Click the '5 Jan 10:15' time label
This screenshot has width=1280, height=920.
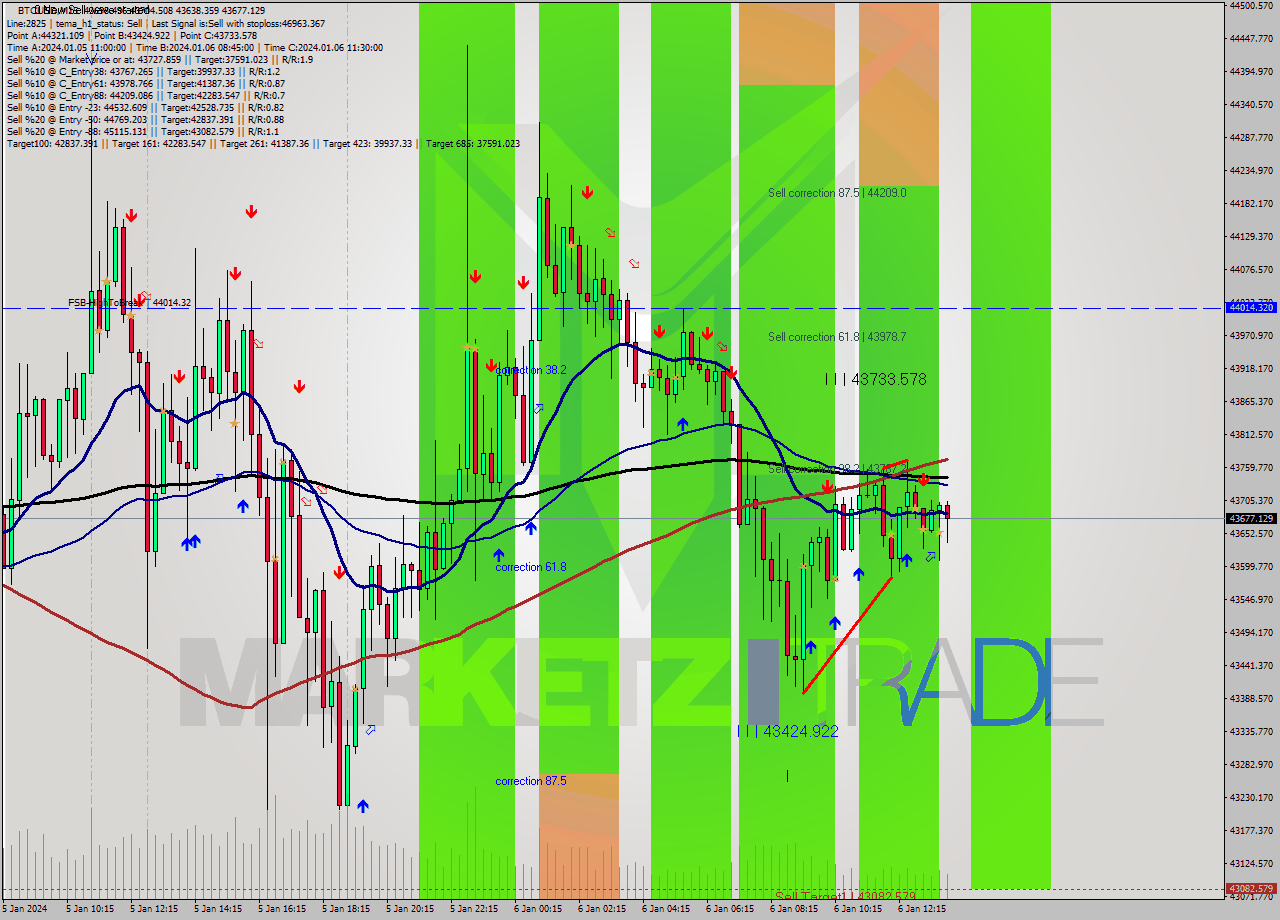90,909
